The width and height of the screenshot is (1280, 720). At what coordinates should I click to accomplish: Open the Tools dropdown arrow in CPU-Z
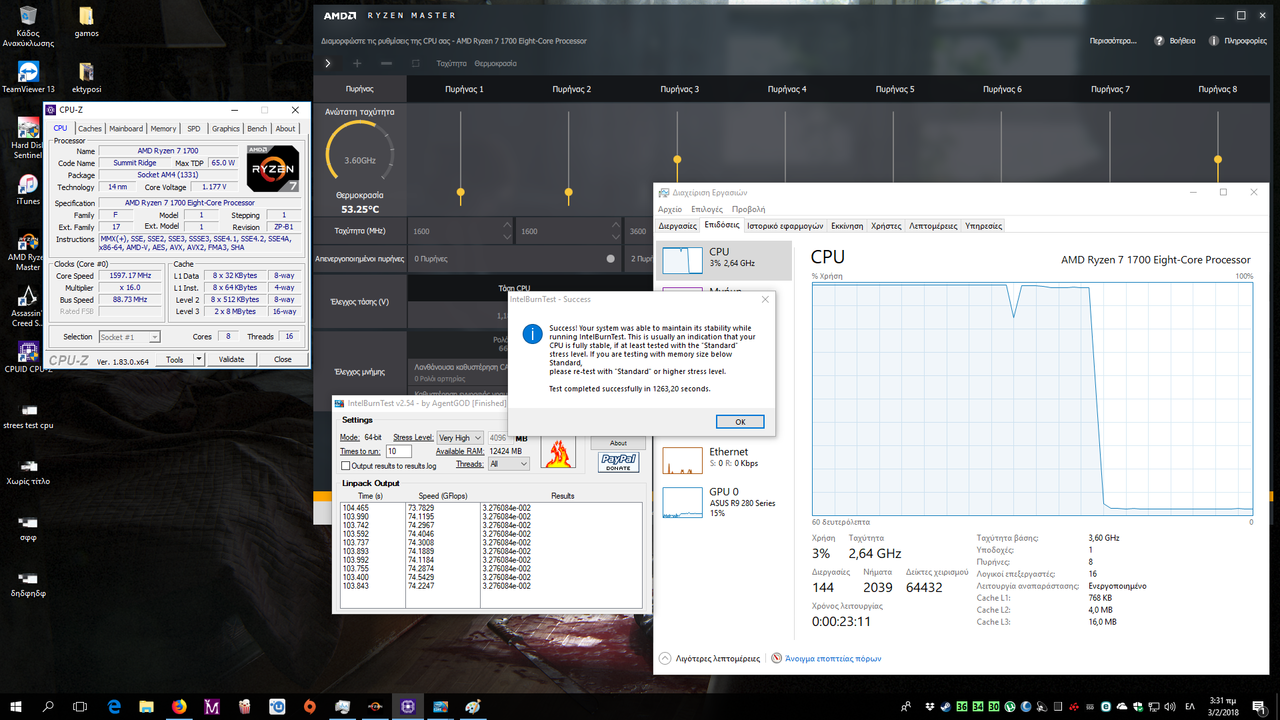pos(198,359)
